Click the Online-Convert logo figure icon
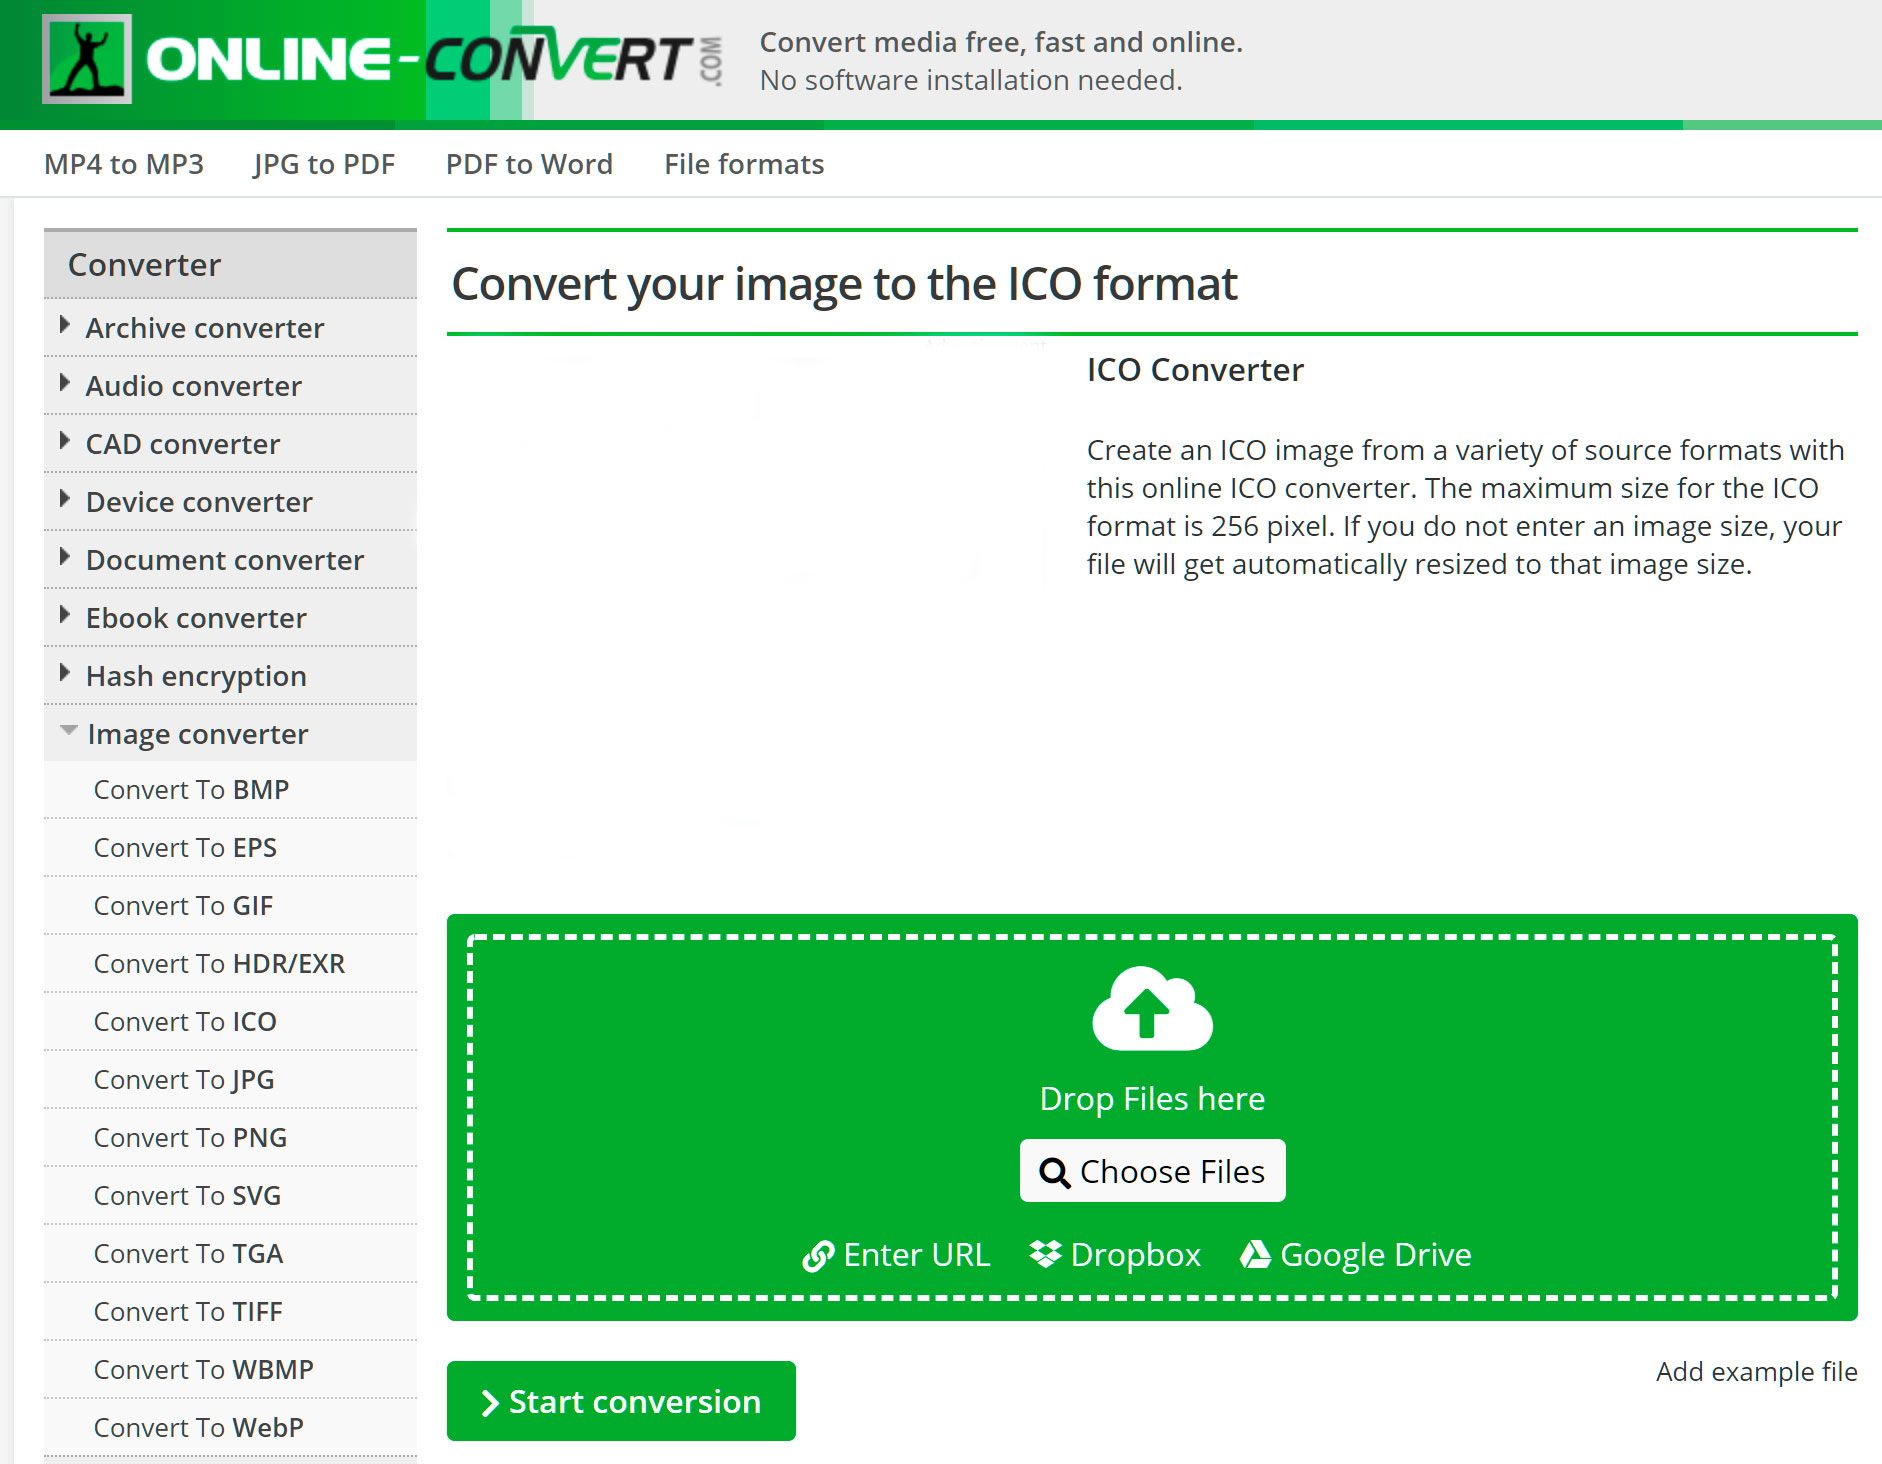1882x1464 pixels. [x=86, y=59]
